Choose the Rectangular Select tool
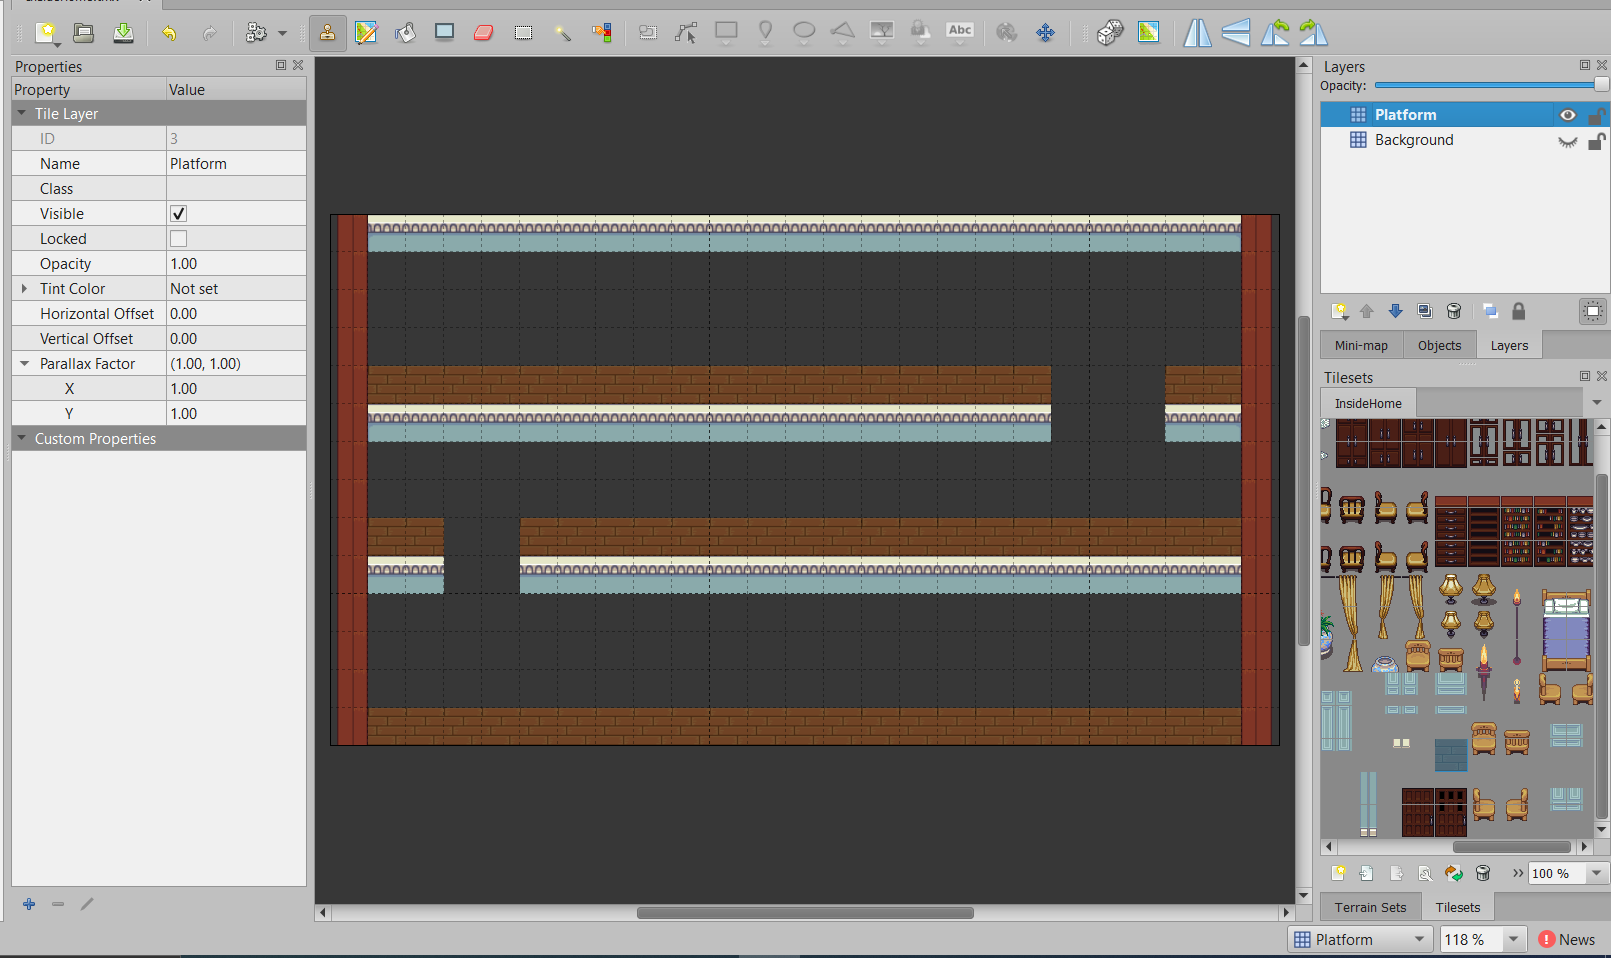 pyautogui.click(x=523, y=33)
